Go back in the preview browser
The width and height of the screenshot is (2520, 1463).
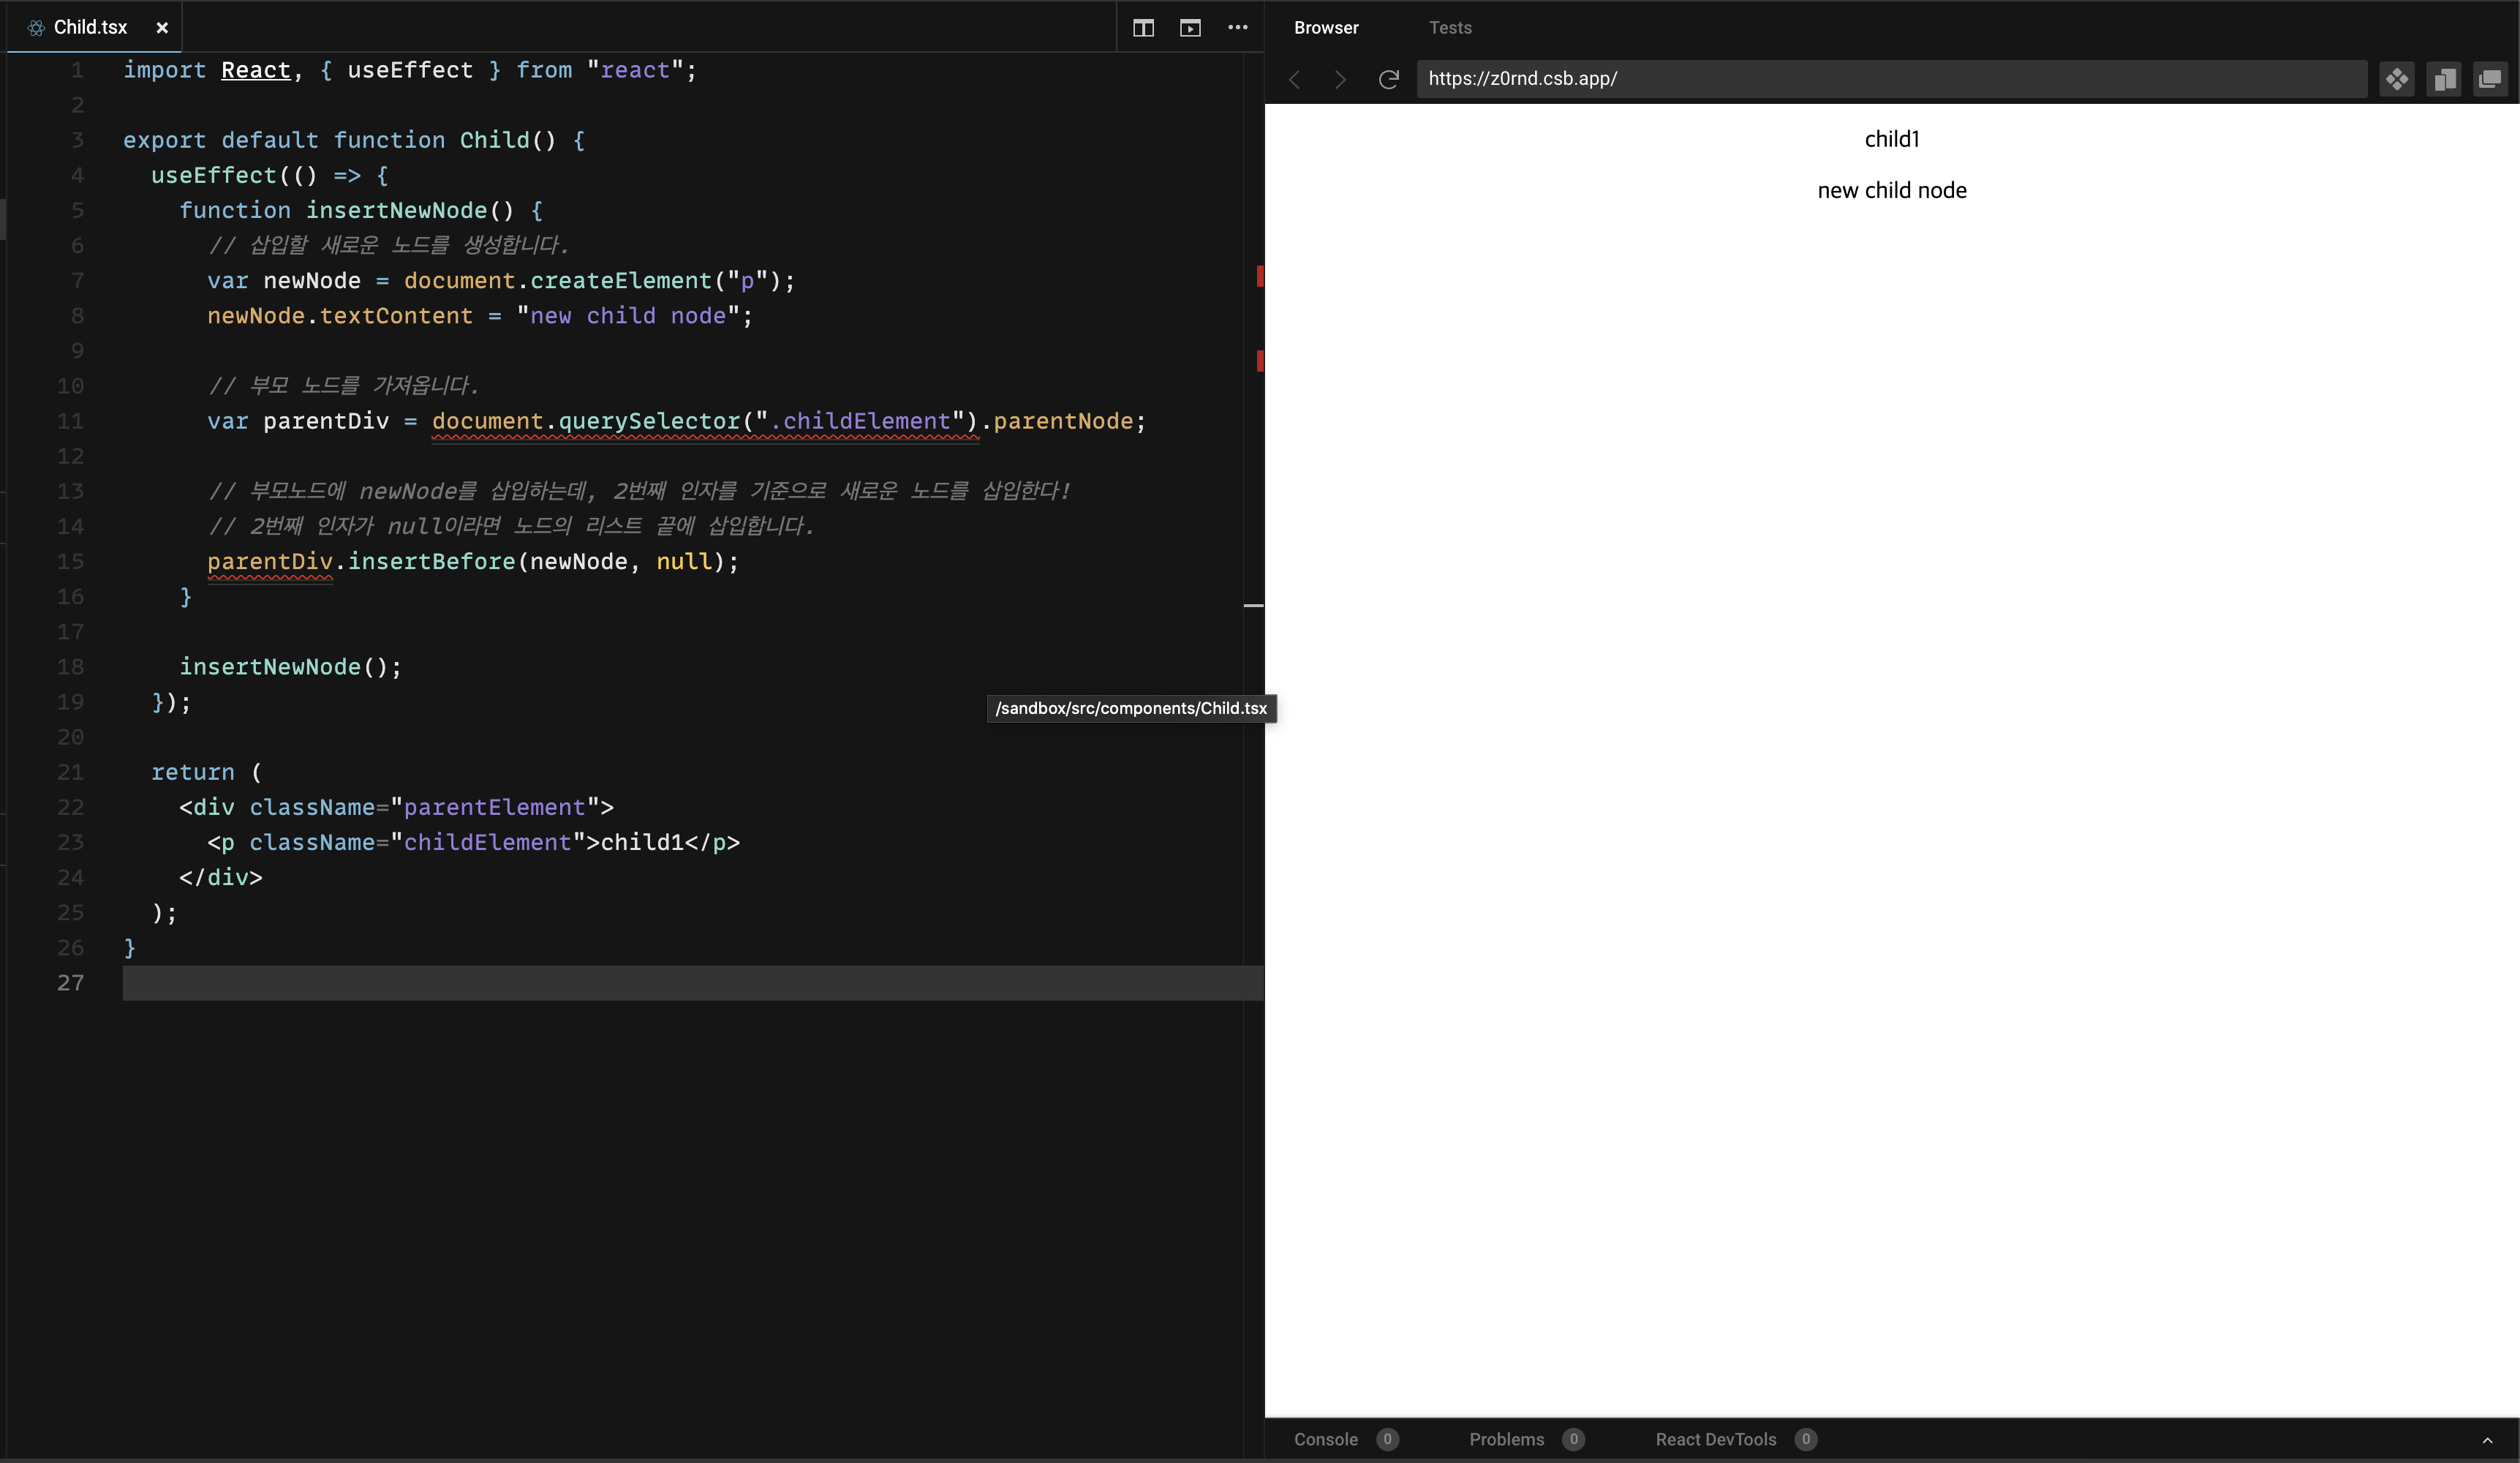[x=1295, y=79]
